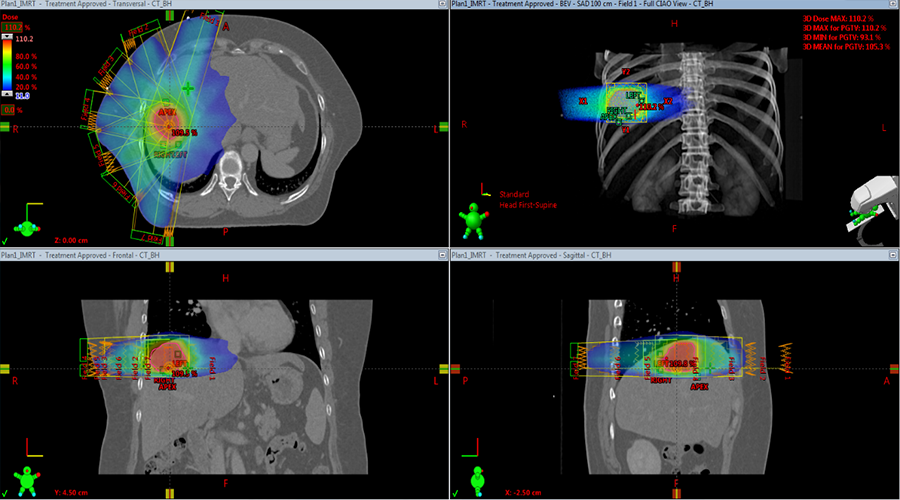Click the left plane marker in frontal view
The image size is (900, 500).
tap(7, 370)
